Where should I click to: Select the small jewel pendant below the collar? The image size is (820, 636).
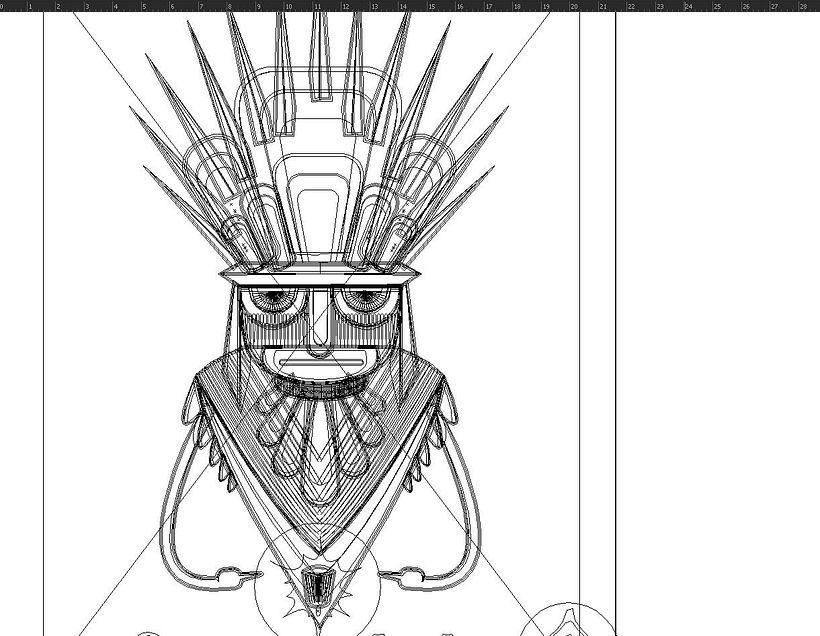tap(317, 587)
